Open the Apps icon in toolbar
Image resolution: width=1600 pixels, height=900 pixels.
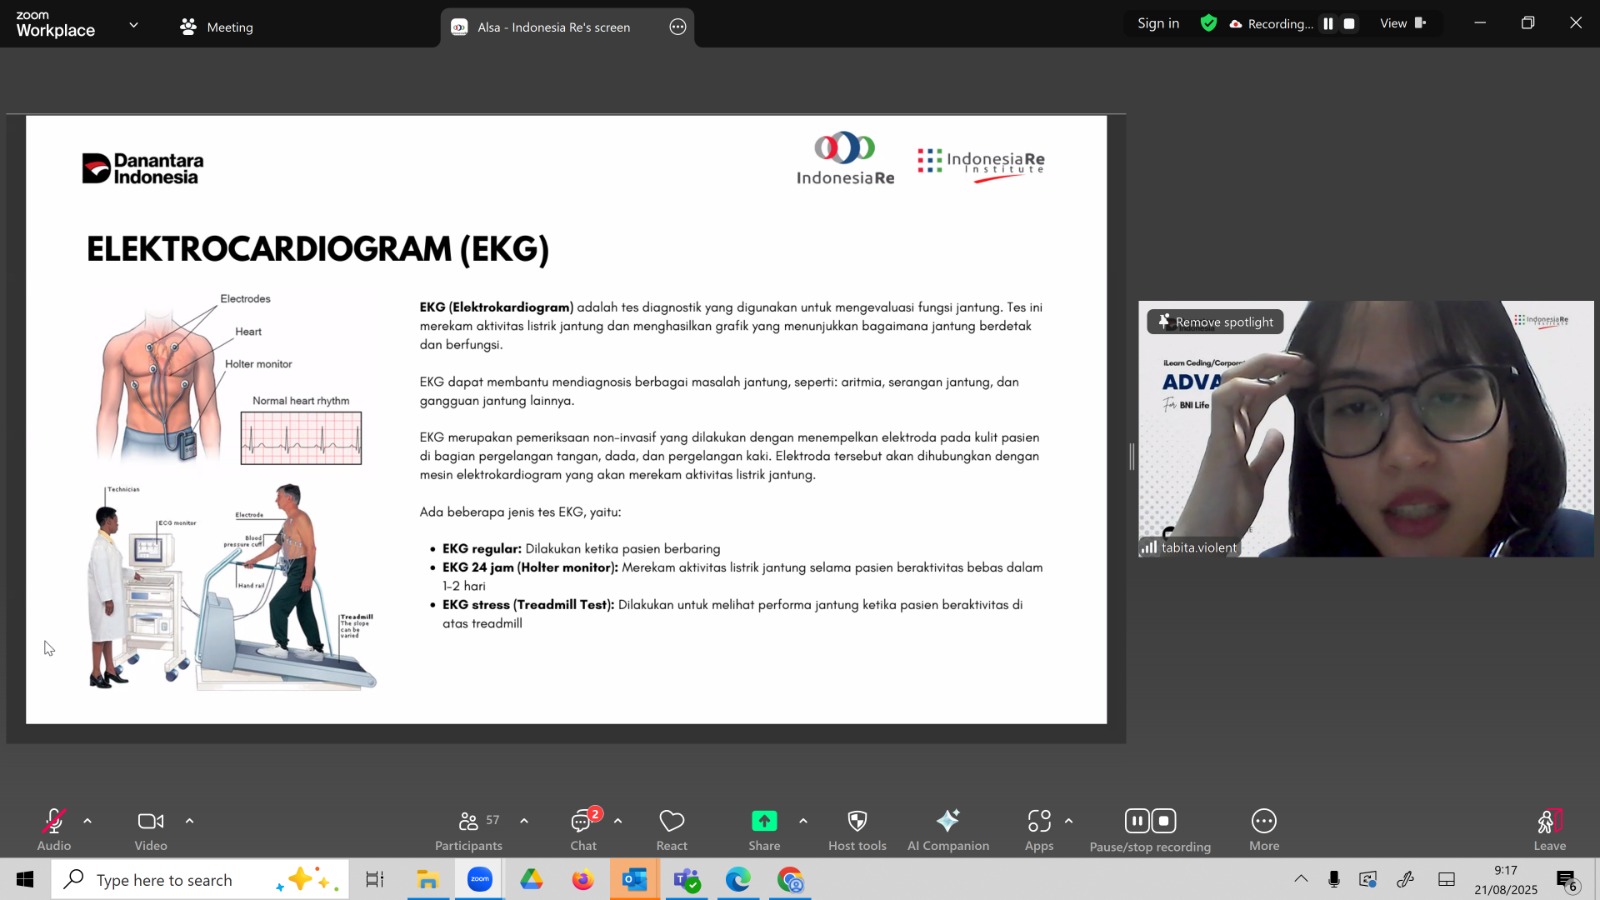point(1039,829)
